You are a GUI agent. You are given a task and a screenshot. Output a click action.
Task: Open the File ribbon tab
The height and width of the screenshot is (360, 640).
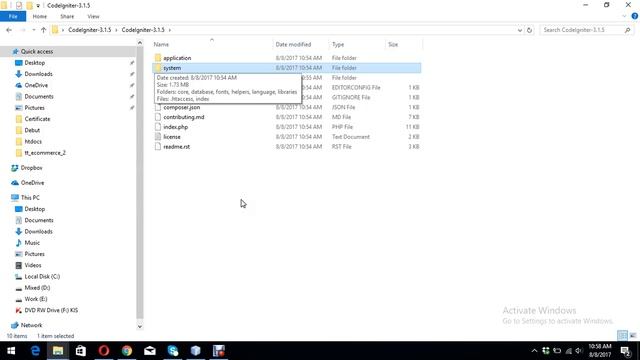click(13, 16)
